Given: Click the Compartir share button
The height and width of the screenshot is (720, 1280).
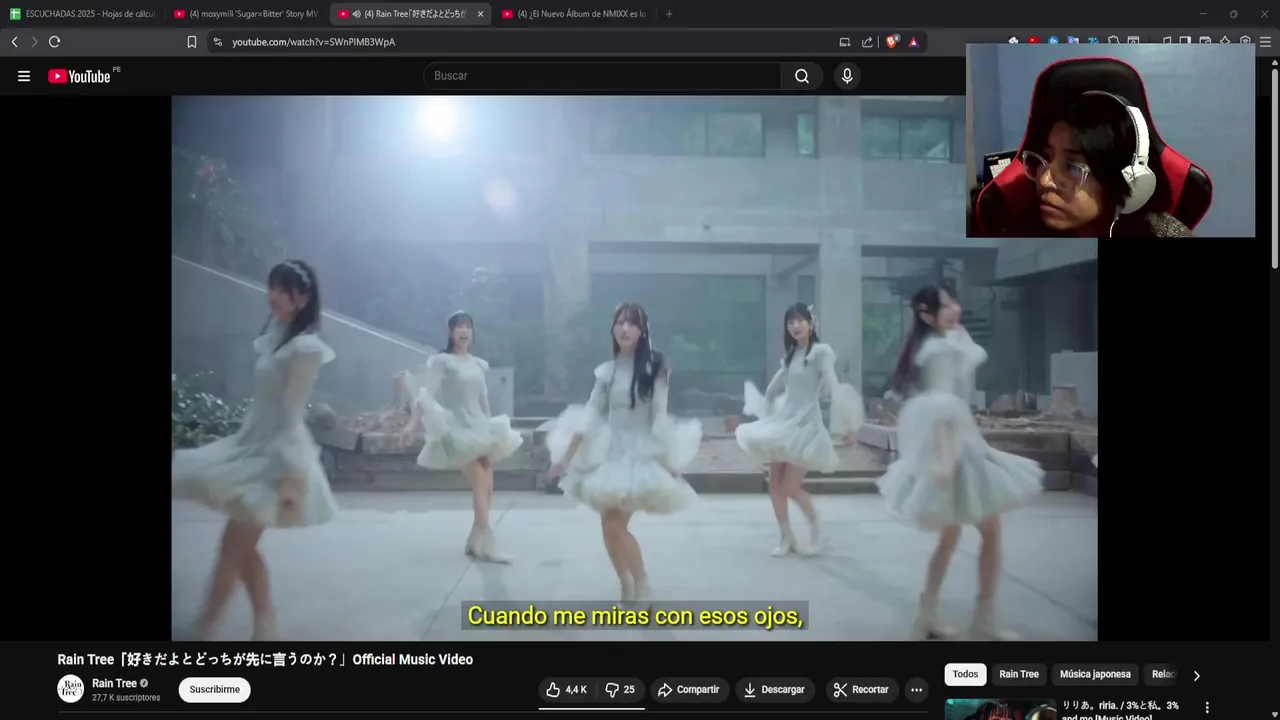Looking at the screenshot, I should point(688,690).
